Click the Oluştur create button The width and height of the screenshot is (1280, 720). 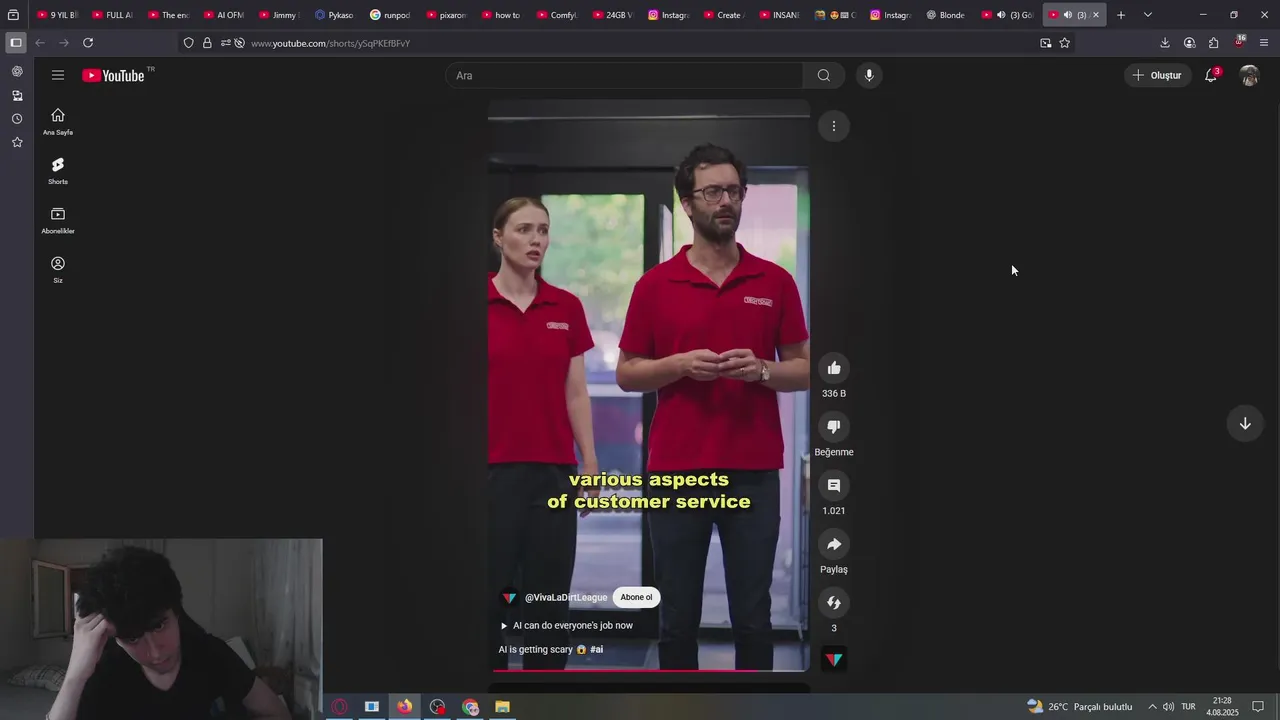(x=1157, y=75)
